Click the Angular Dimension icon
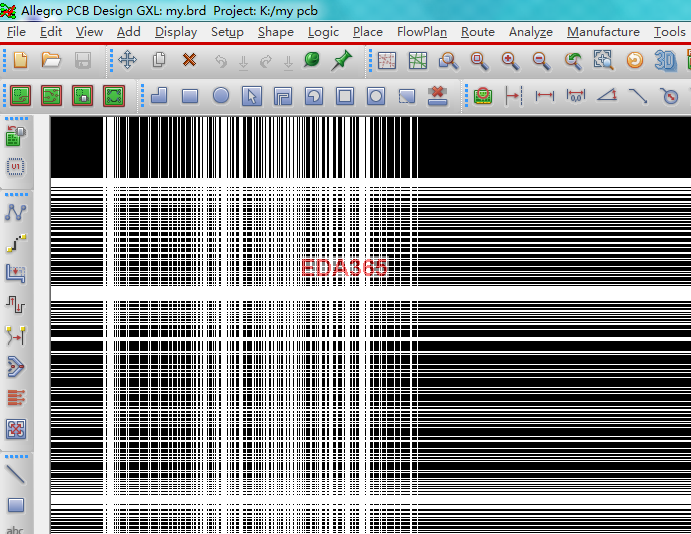 [x=607, y=95]
